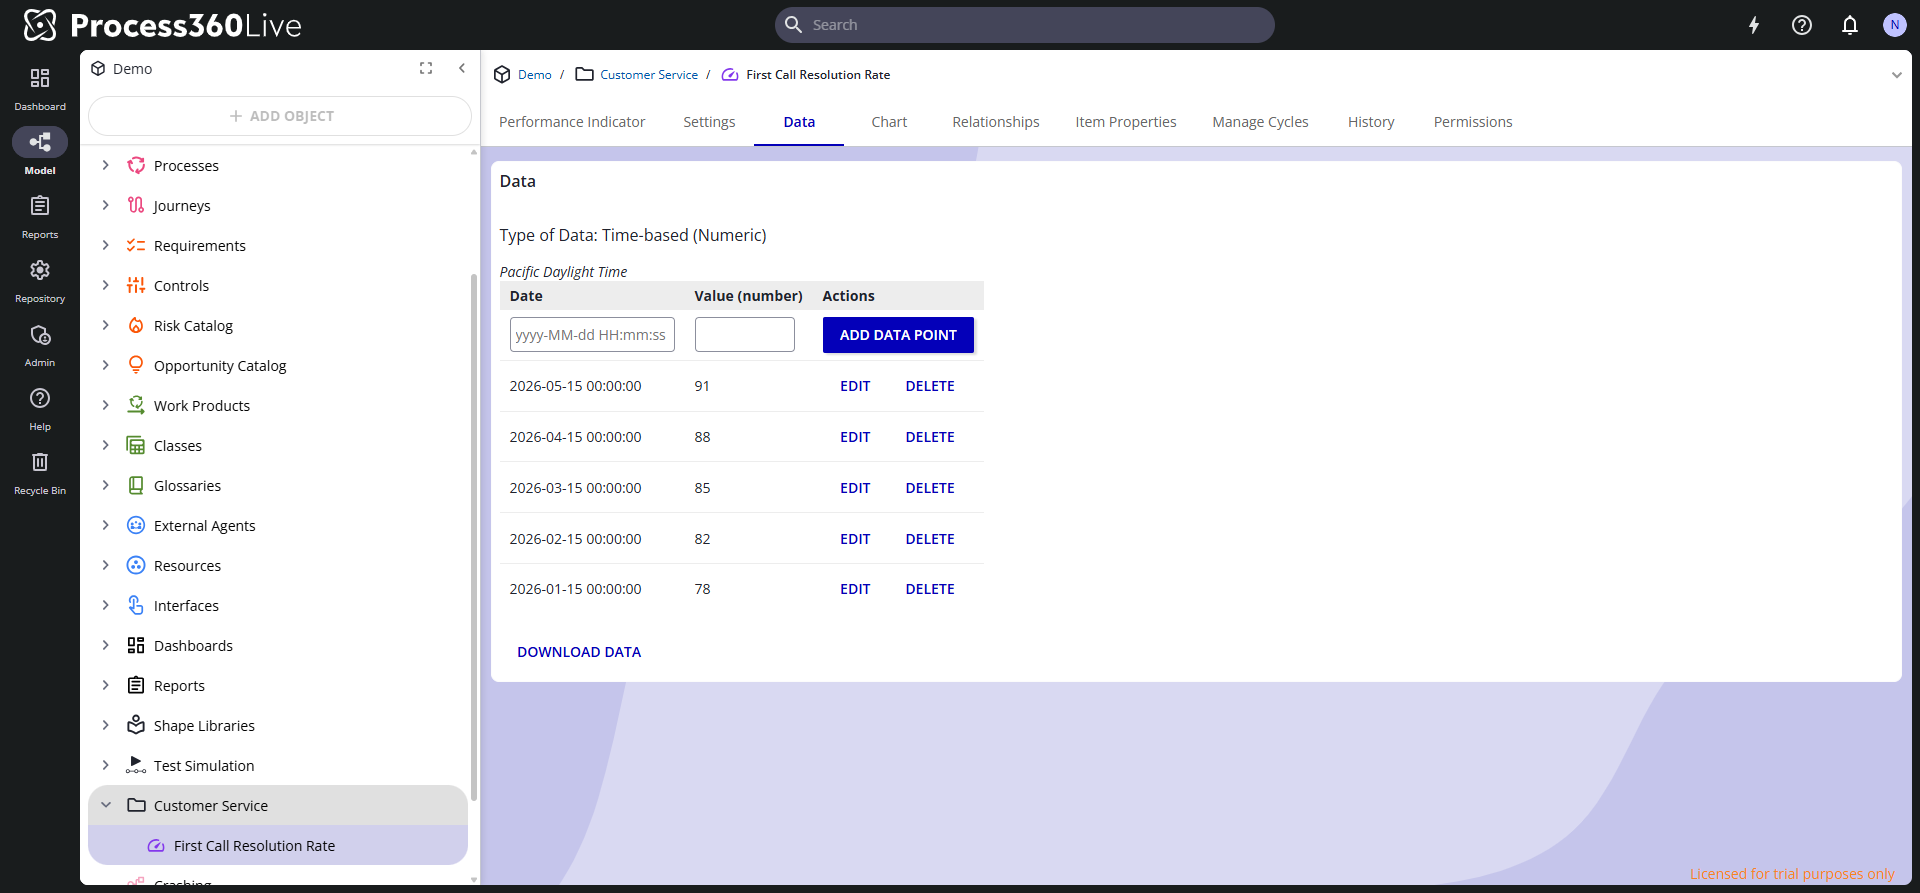1920x893 pixels.
Task: Open Help in the left navigation rail
Action: 40,409
